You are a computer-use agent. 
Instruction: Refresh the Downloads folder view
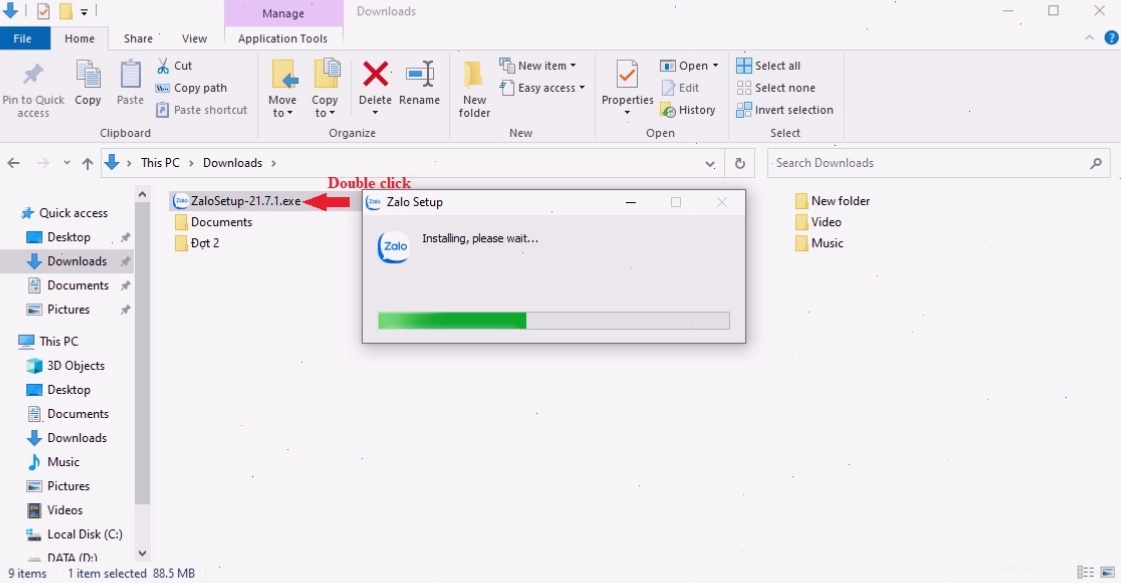740,164
